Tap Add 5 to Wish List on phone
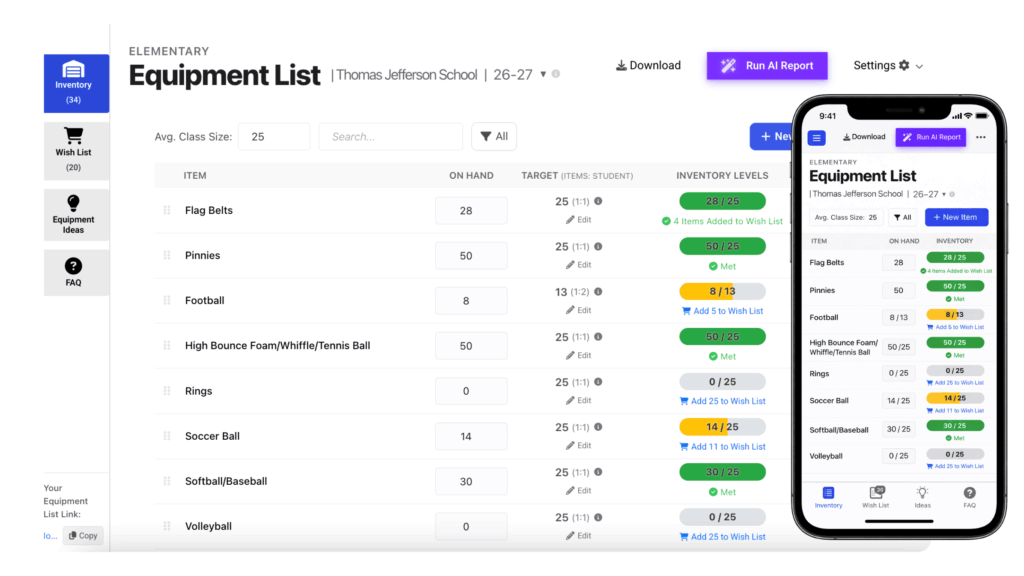The height and width of the screenshot is (576, 1024). [x=955, y=327]
